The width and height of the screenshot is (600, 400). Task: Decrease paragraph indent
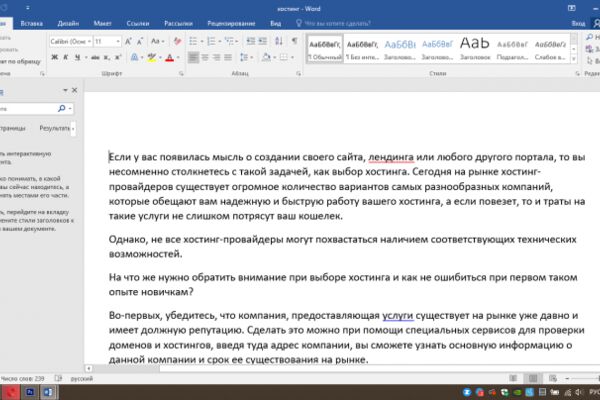(251, 41)
